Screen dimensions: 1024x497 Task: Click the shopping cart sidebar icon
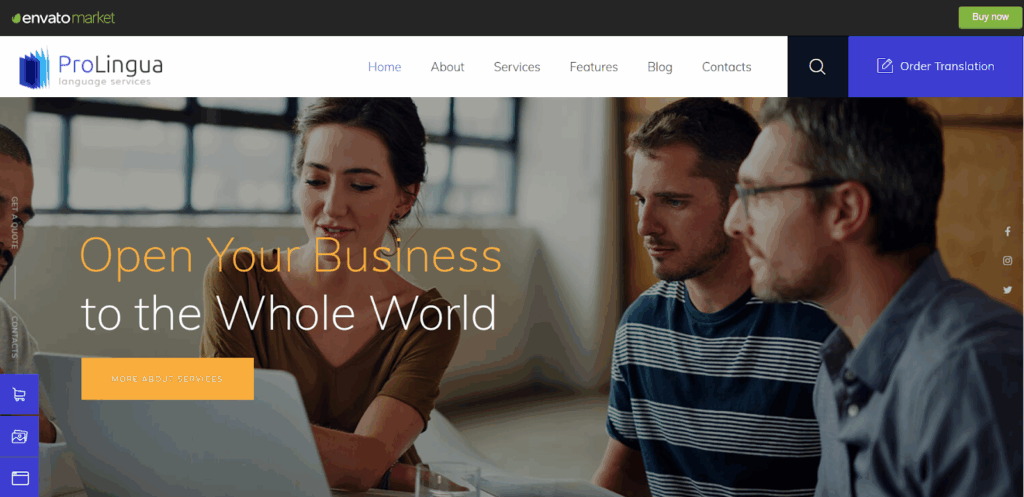20,394
